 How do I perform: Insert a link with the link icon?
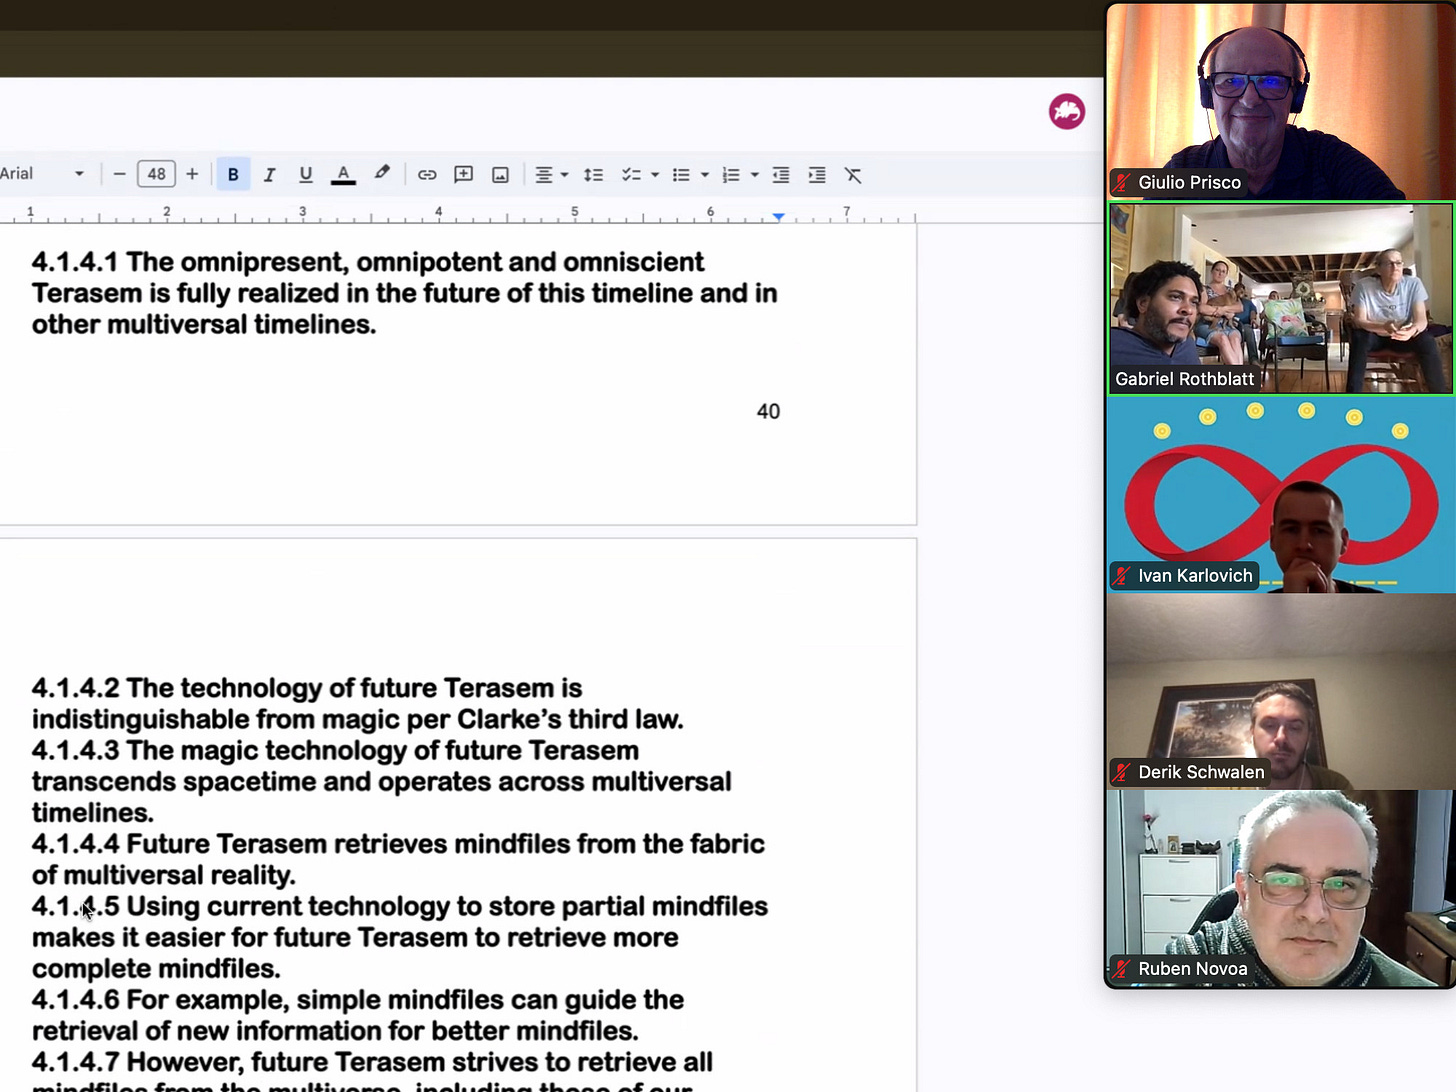(x=427, y=174)
